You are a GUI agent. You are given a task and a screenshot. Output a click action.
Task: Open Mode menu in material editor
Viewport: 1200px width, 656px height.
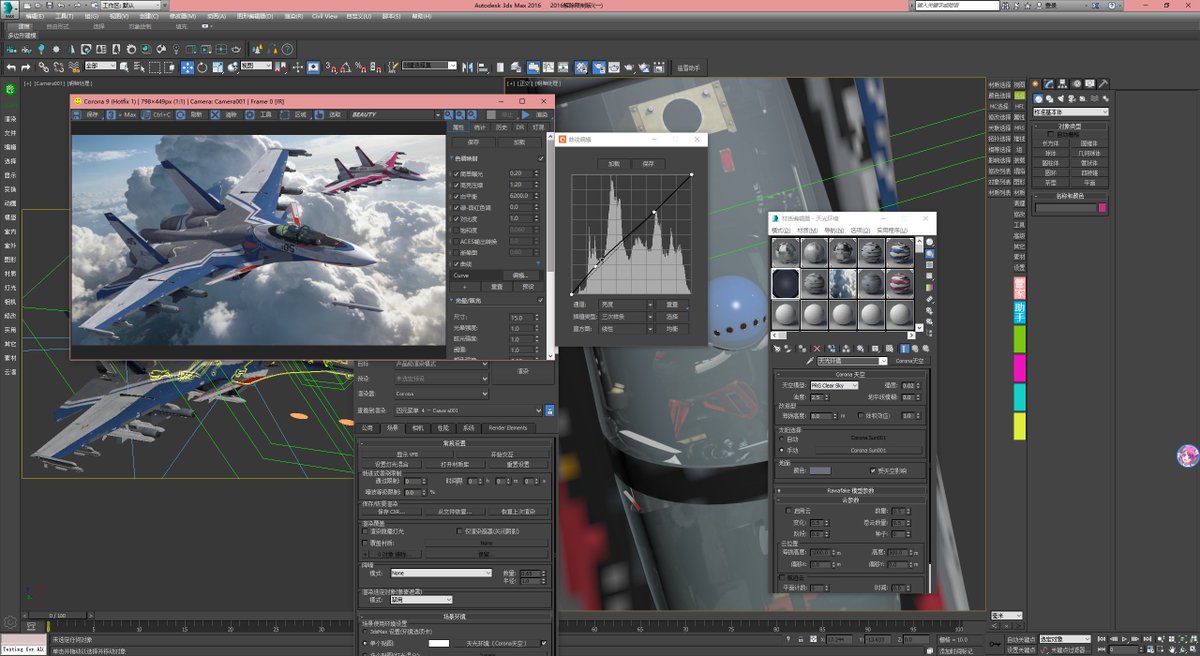pos(781,230)
